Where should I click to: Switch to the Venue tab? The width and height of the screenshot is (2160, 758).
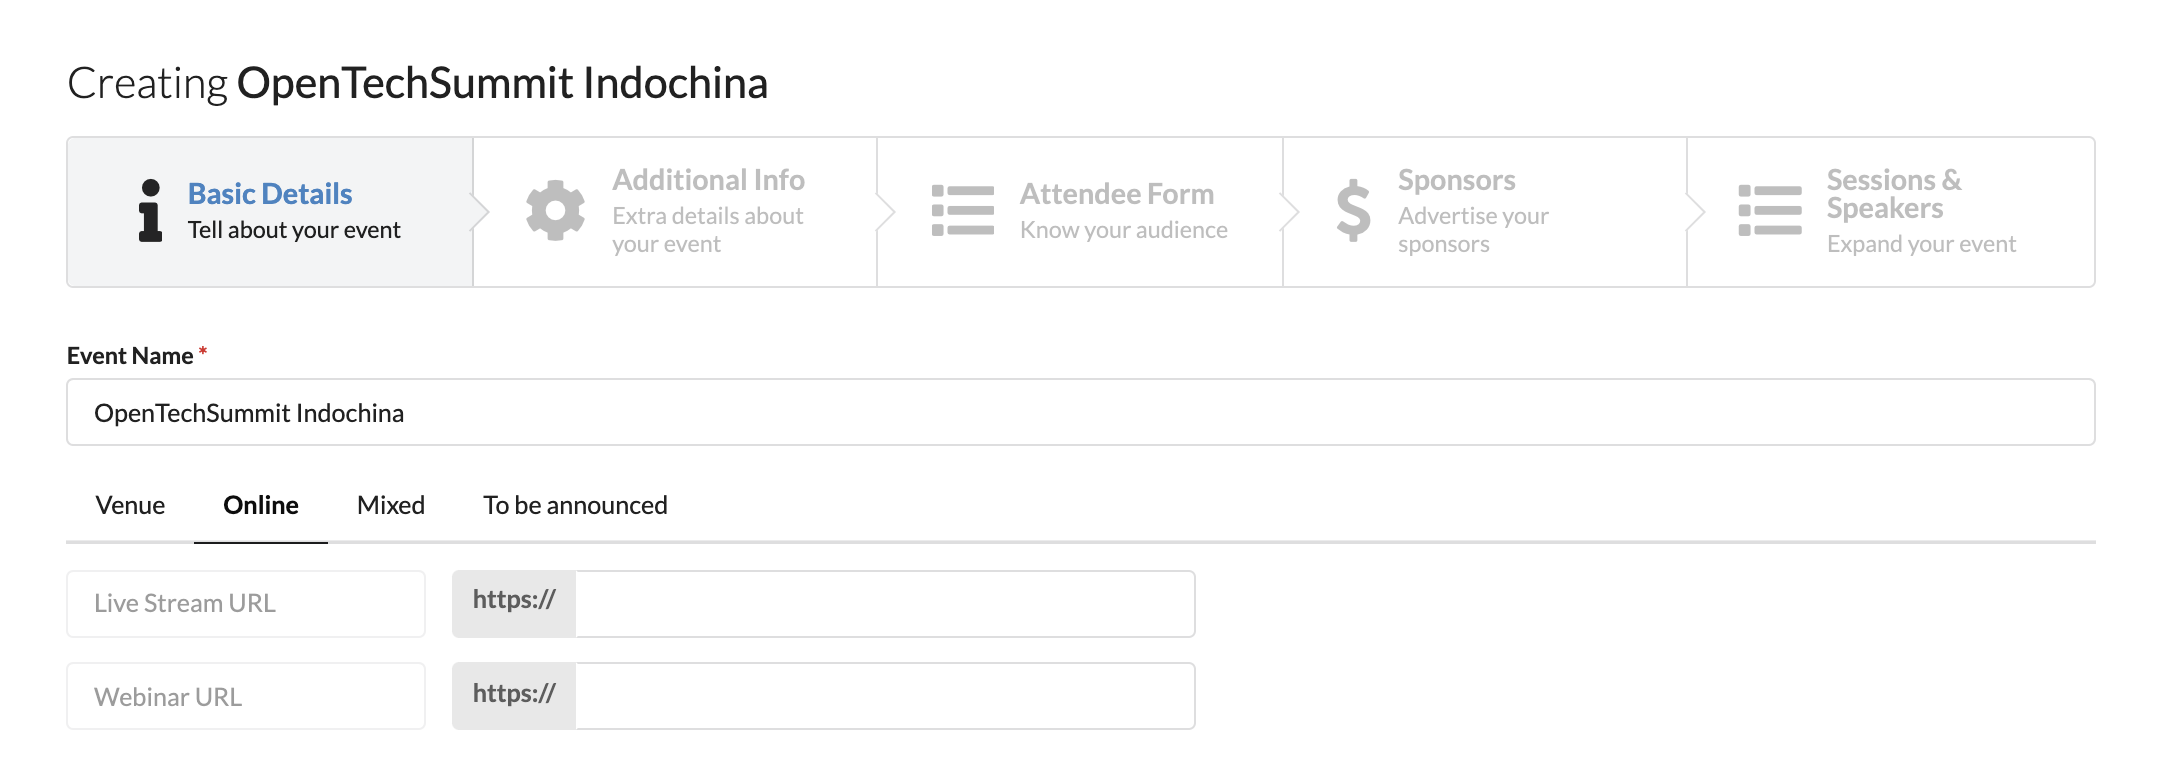point(130,505)
